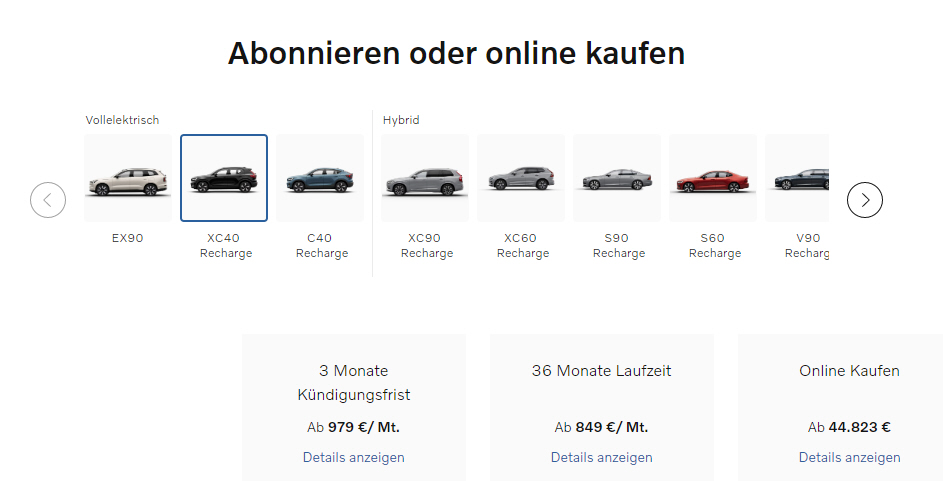
Task: Choose the Online Kaufen card heading
Action: (849, 371)
